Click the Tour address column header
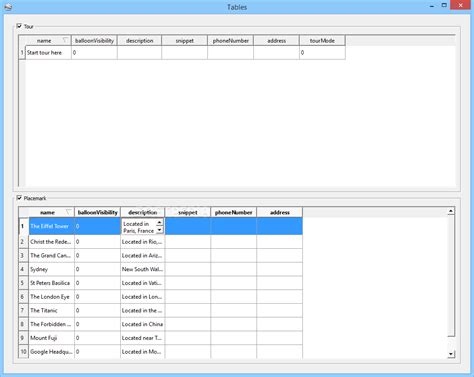 [277, 41]
